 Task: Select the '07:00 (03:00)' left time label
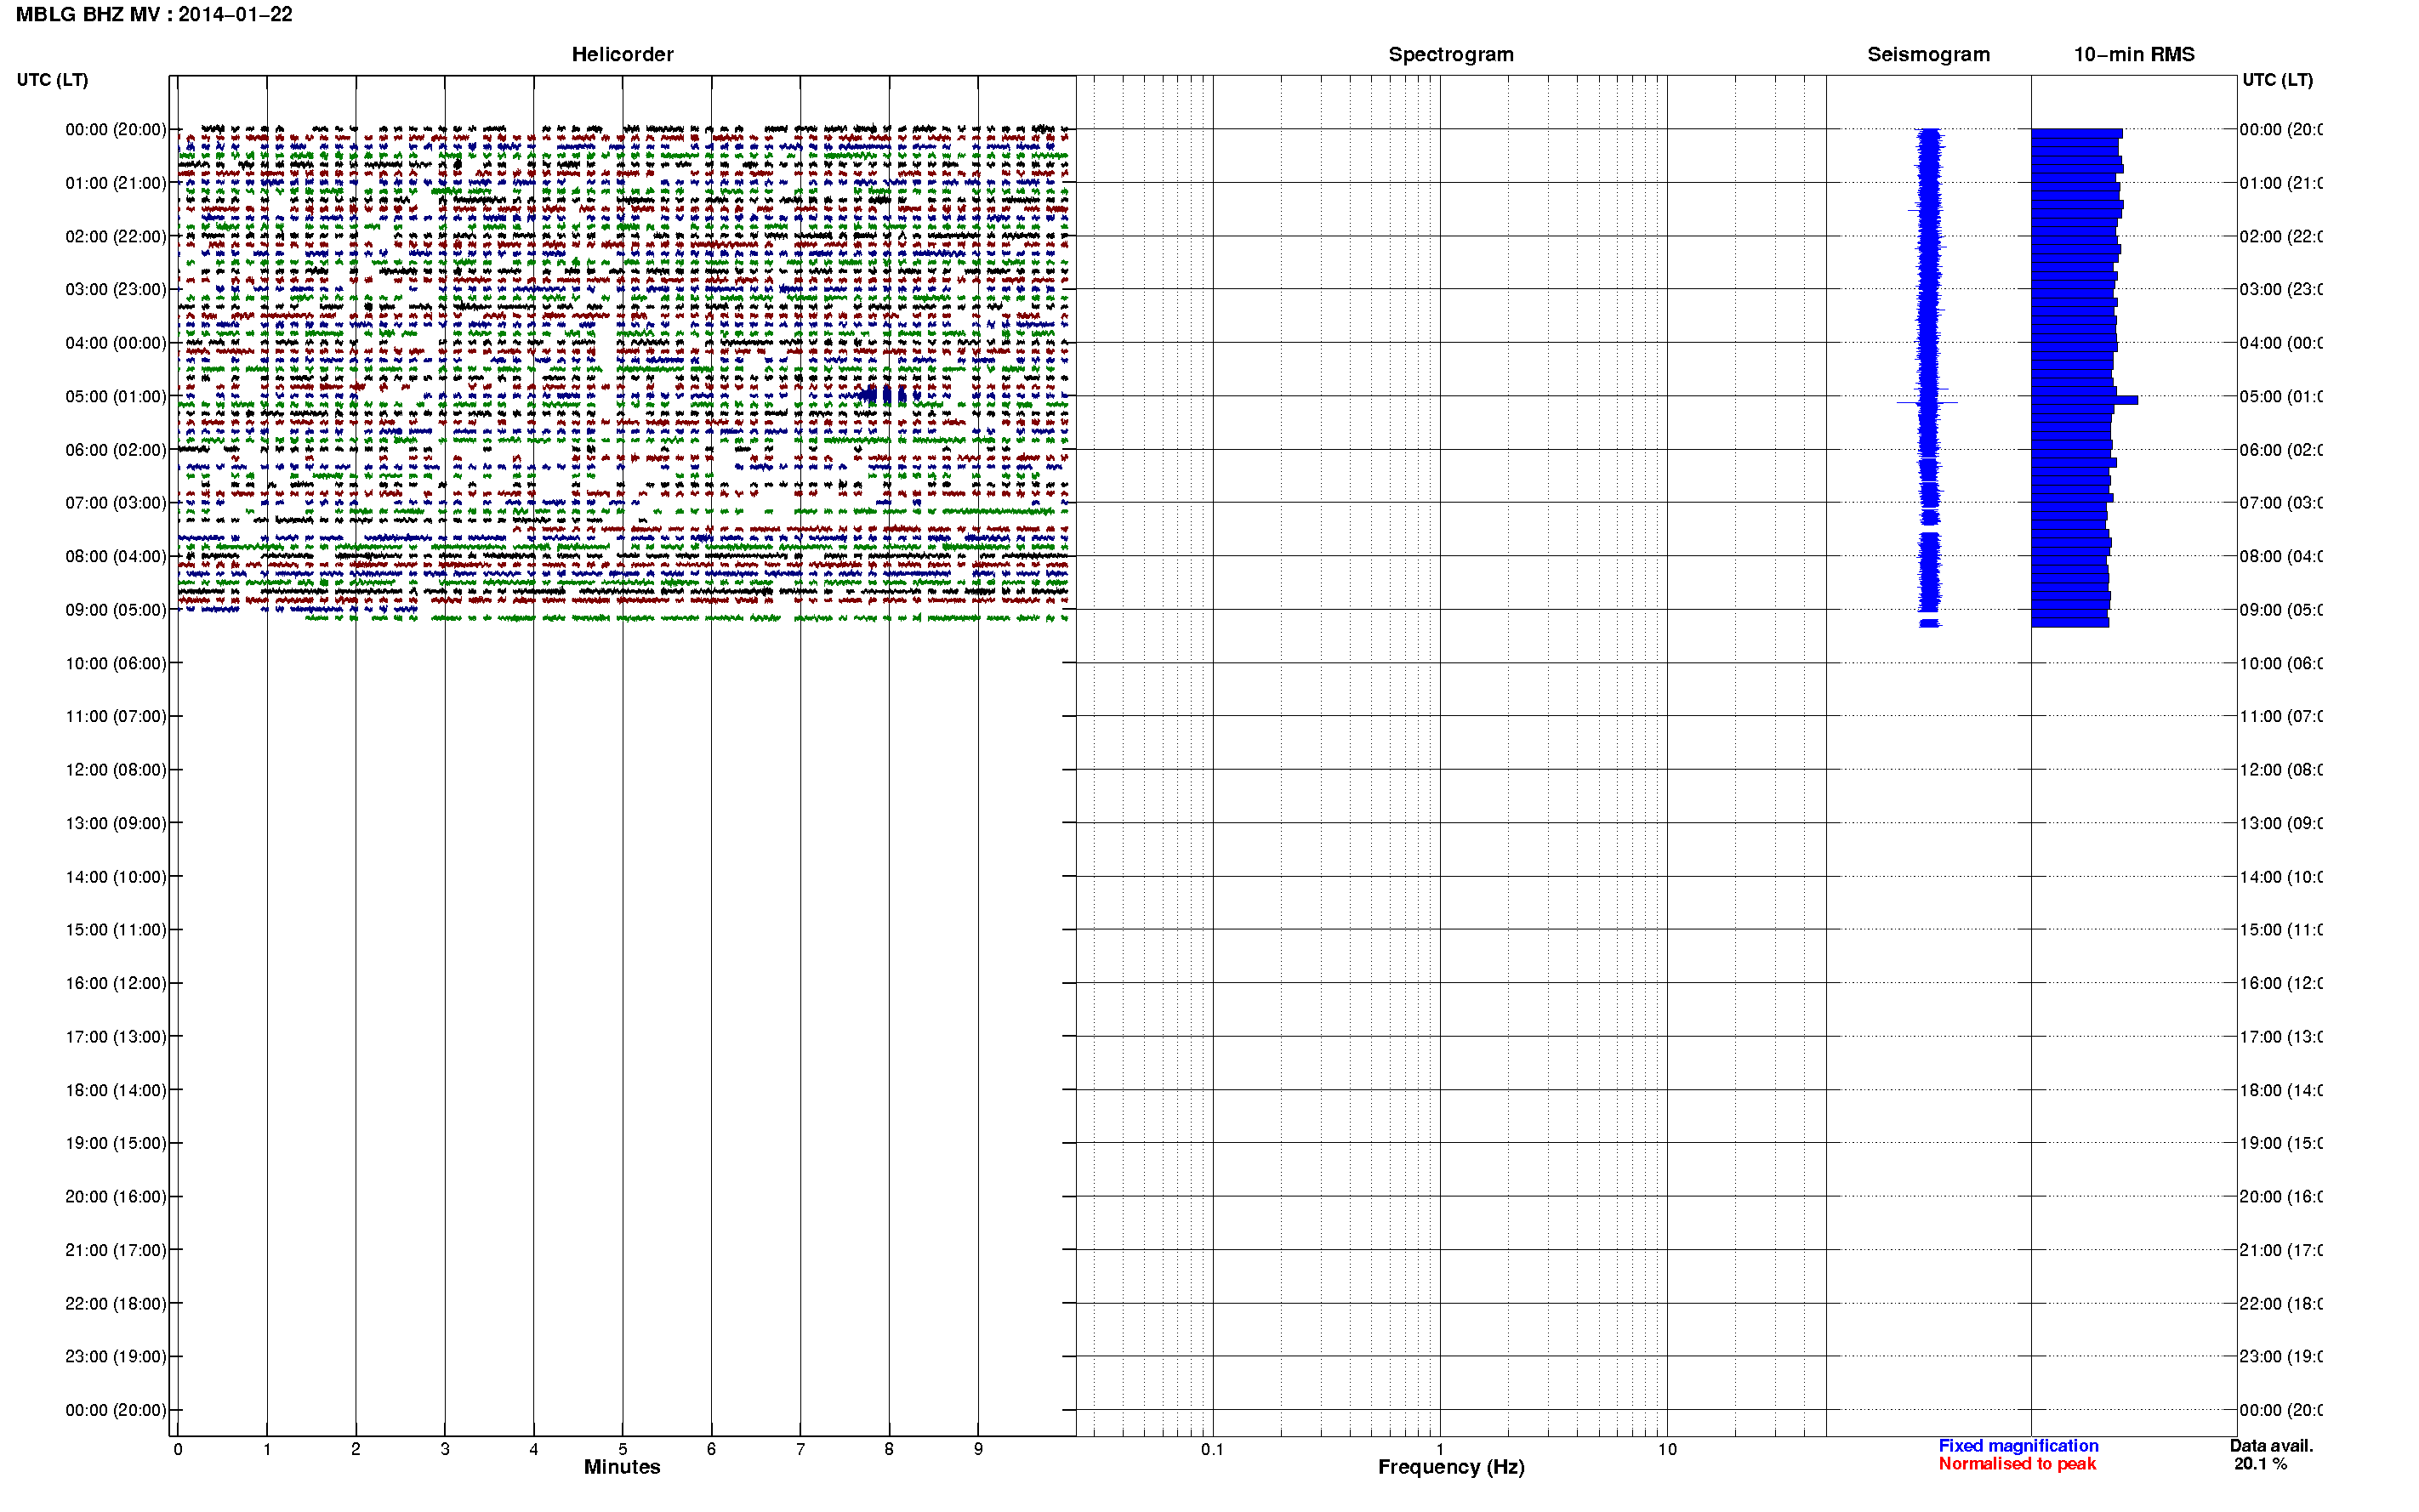click(x=116, y=503)
